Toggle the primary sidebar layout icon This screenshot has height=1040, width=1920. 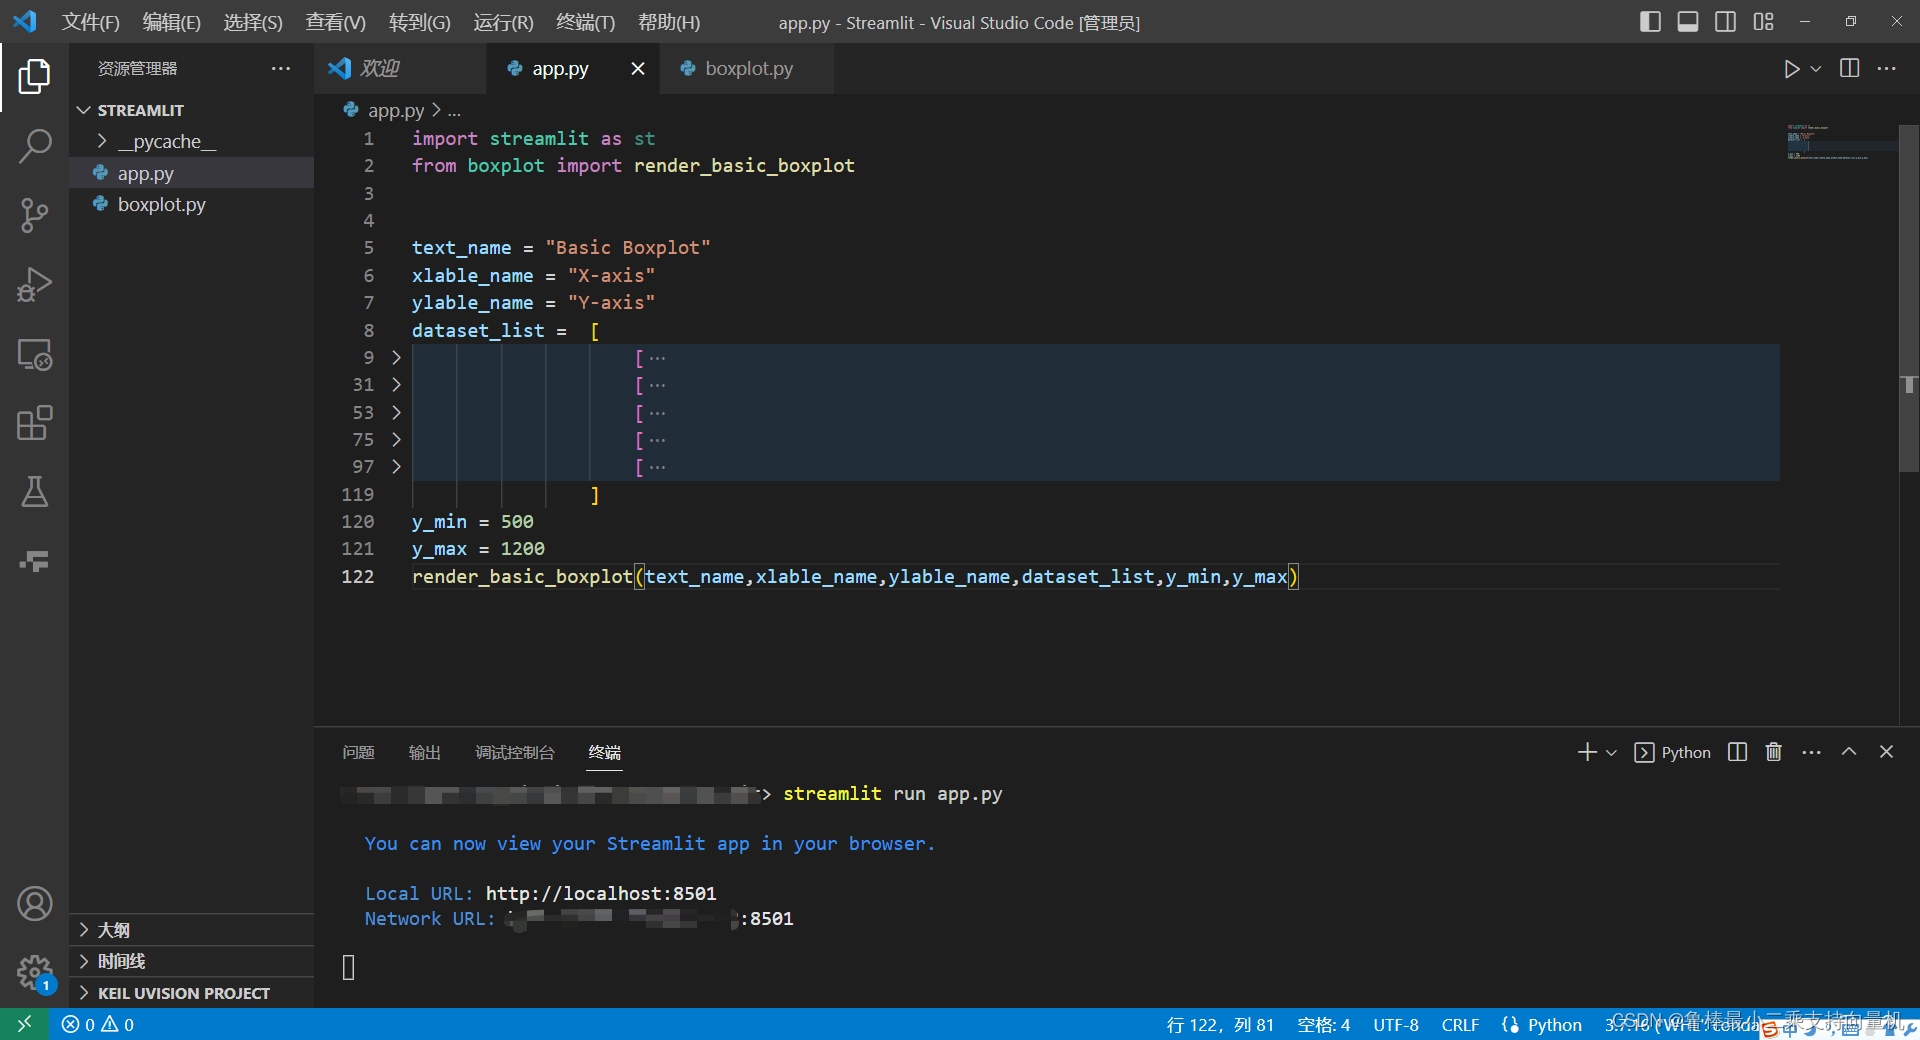tap(1650, 21)
